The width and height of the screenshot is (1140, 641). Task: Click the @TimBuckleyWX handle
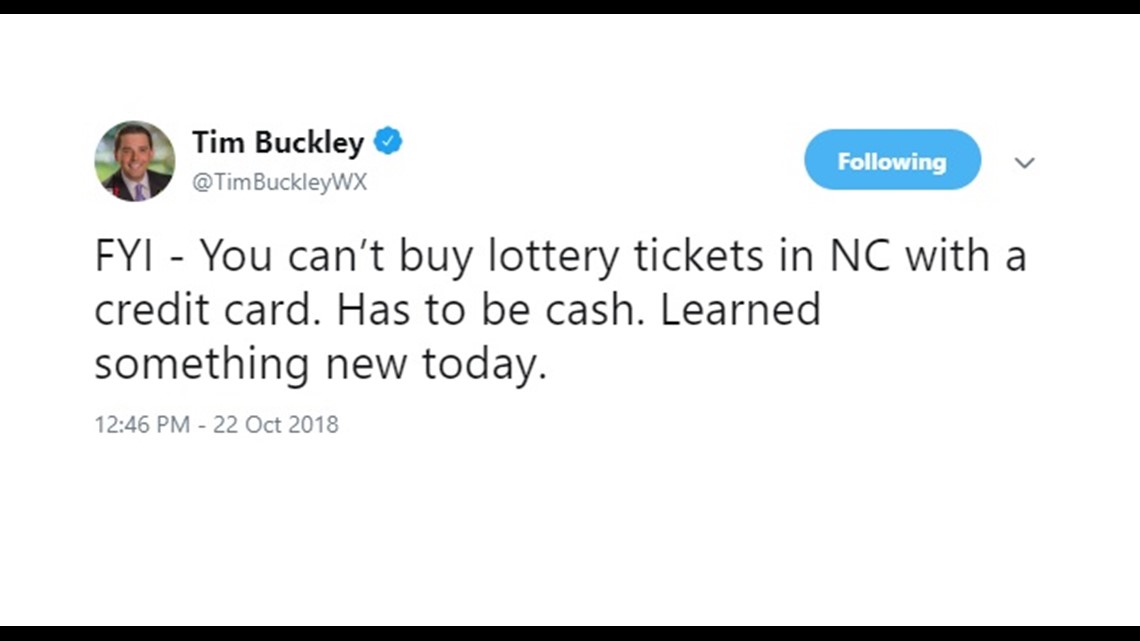pyautogui.click(x=277, y=182)
